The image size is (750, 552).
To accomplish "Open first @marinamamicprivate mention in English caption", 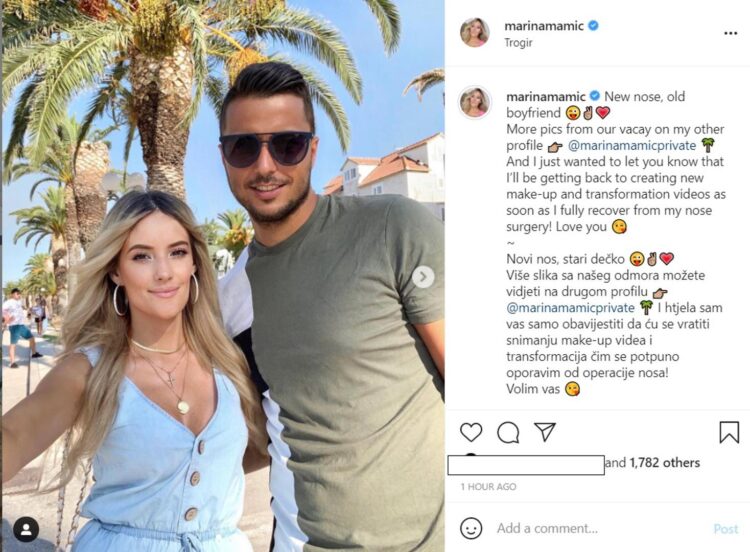I will (632, 145).
